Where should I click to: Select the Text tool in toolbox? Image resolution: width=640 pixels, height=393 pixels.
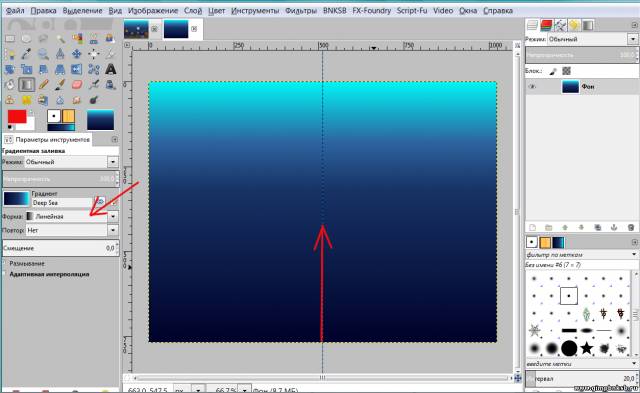click(111, 69)
